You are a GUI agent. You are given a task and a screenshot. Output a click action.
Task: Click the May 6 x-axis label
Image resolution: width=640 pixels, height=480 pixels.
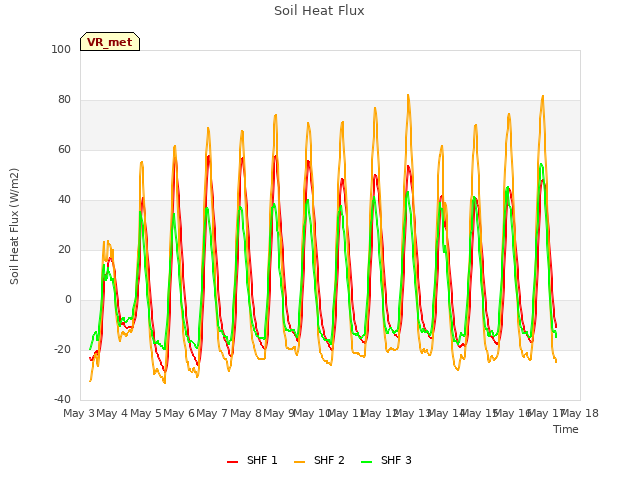click(179, 413)
